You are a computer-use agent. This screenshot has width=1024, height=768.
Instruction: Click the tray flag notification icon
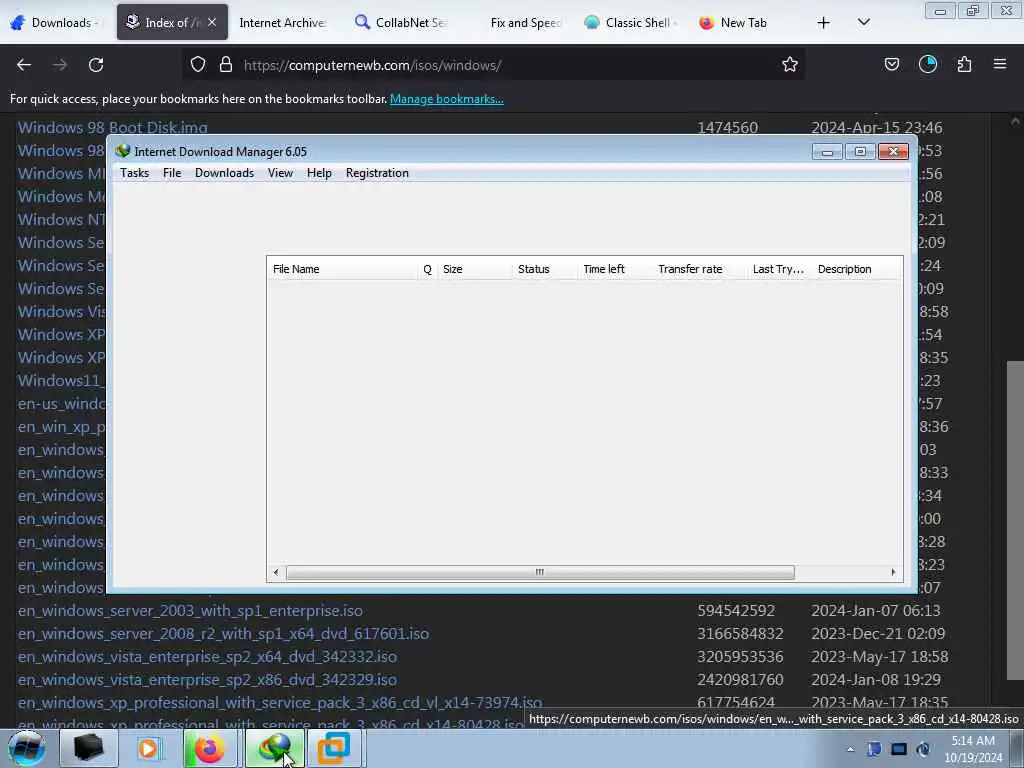(874, 749)
